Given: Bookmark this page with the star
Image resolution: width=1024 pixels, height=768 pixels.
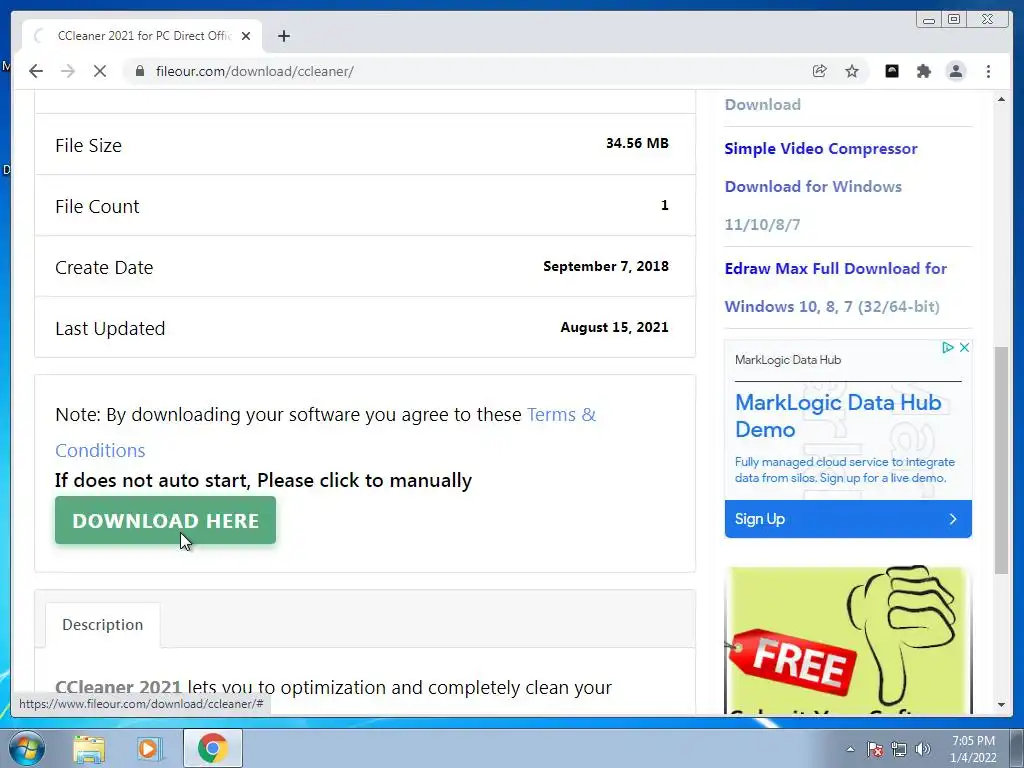Looking at the screenshot, I should (852, 71).
